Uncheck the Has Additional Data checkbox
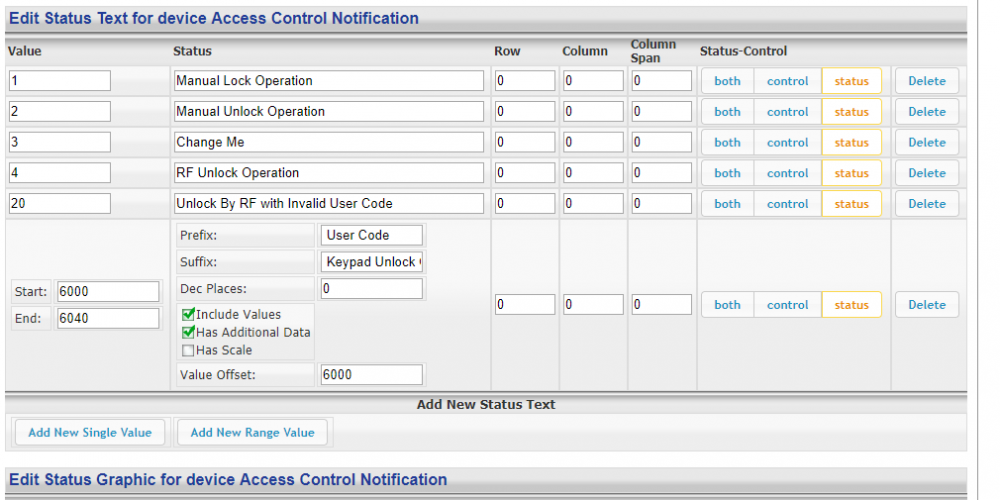 (x=187, y=333)
